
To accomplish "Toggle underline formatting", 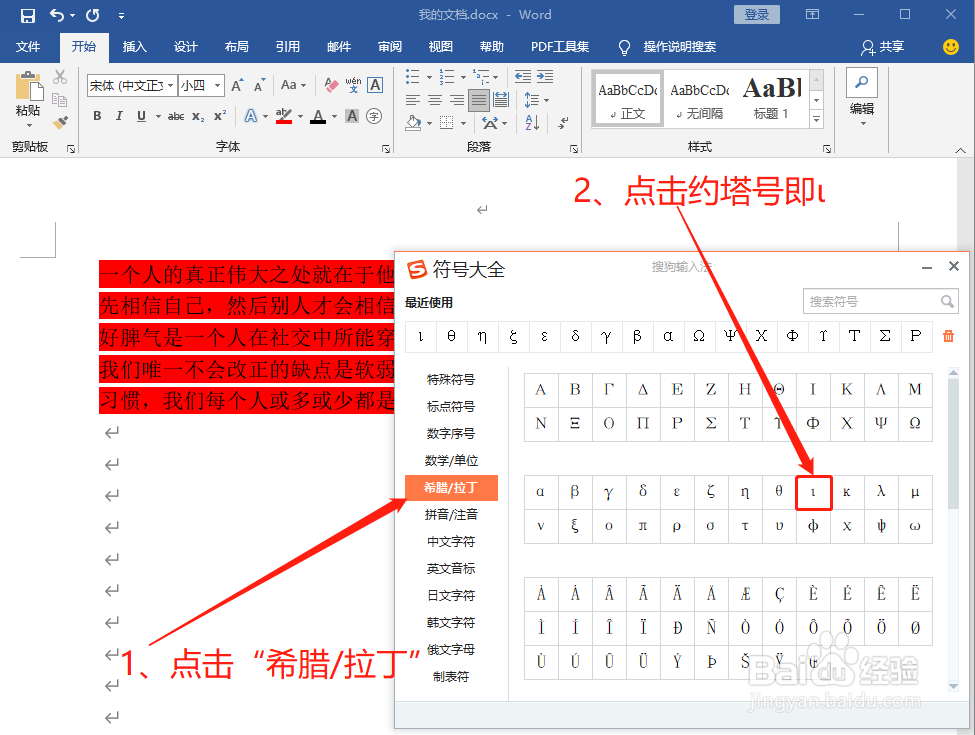I will tap(141, 116).
